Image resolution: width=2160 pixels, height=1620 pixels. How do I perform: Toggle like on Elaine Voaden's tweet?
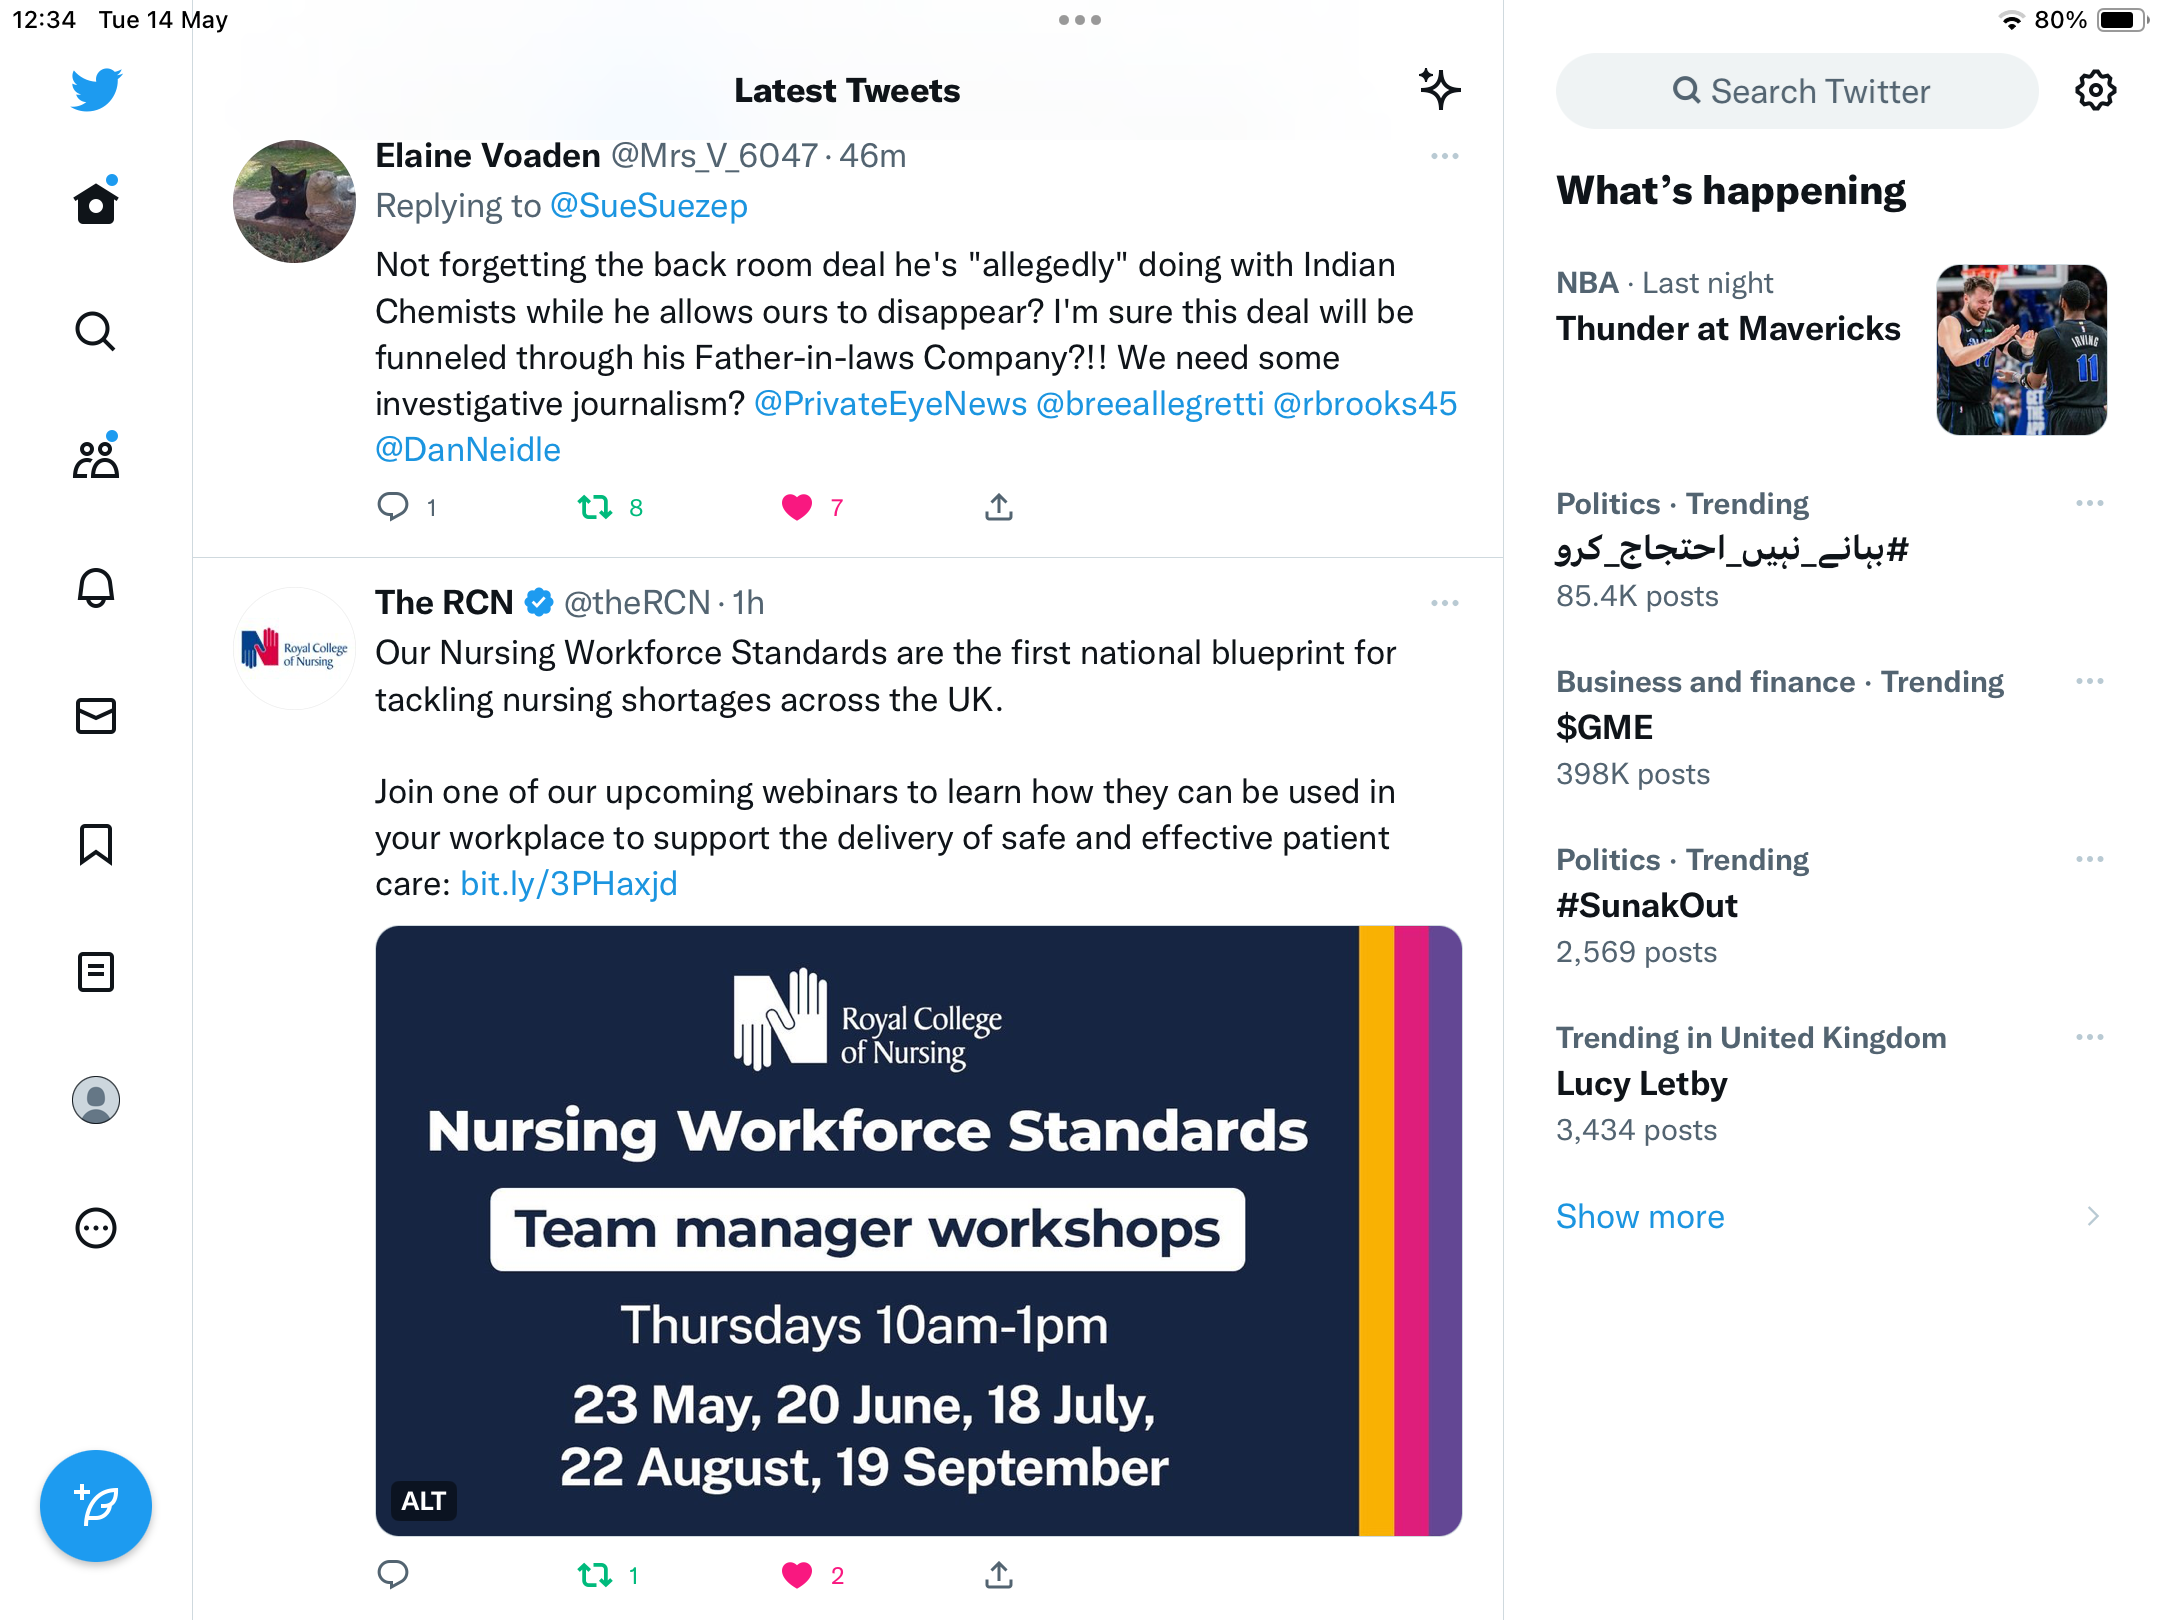(x=797, y=507)
